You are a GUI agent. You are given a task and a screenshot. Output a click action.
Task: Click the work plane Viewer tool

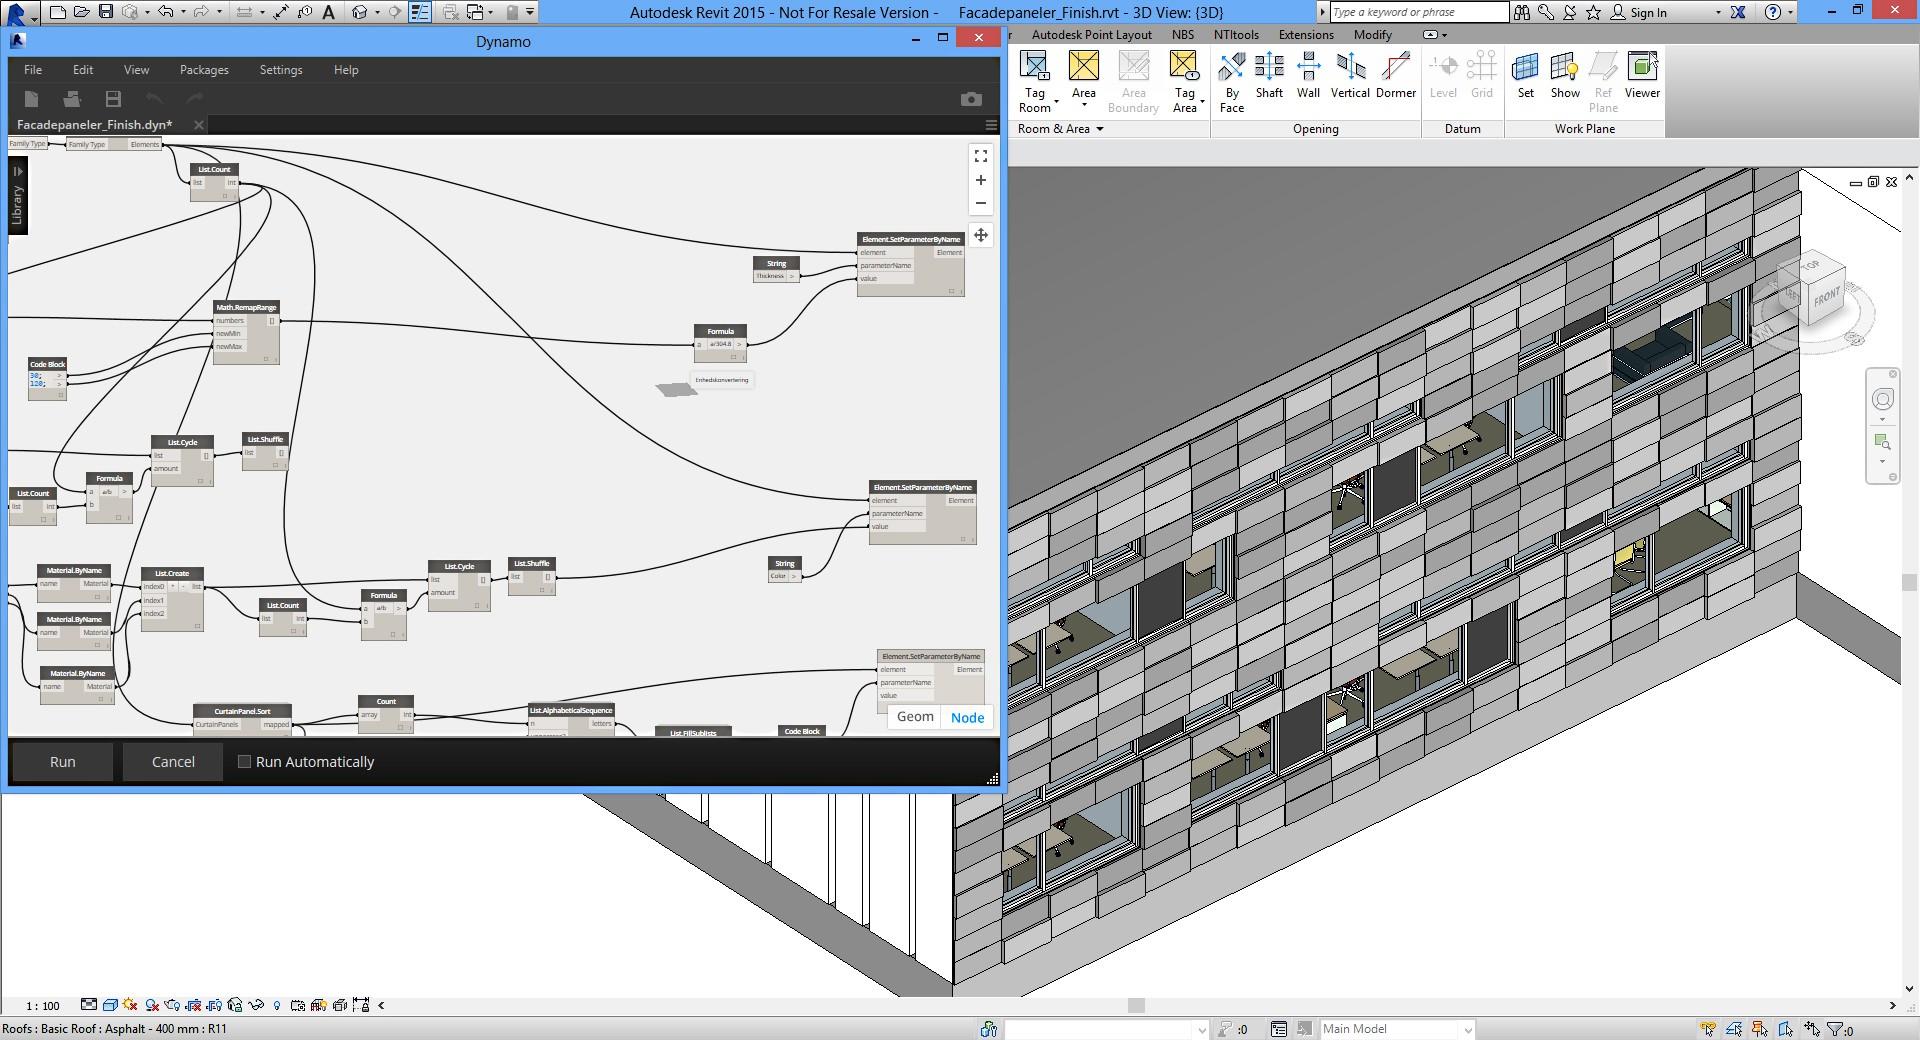coord(1642,77)
